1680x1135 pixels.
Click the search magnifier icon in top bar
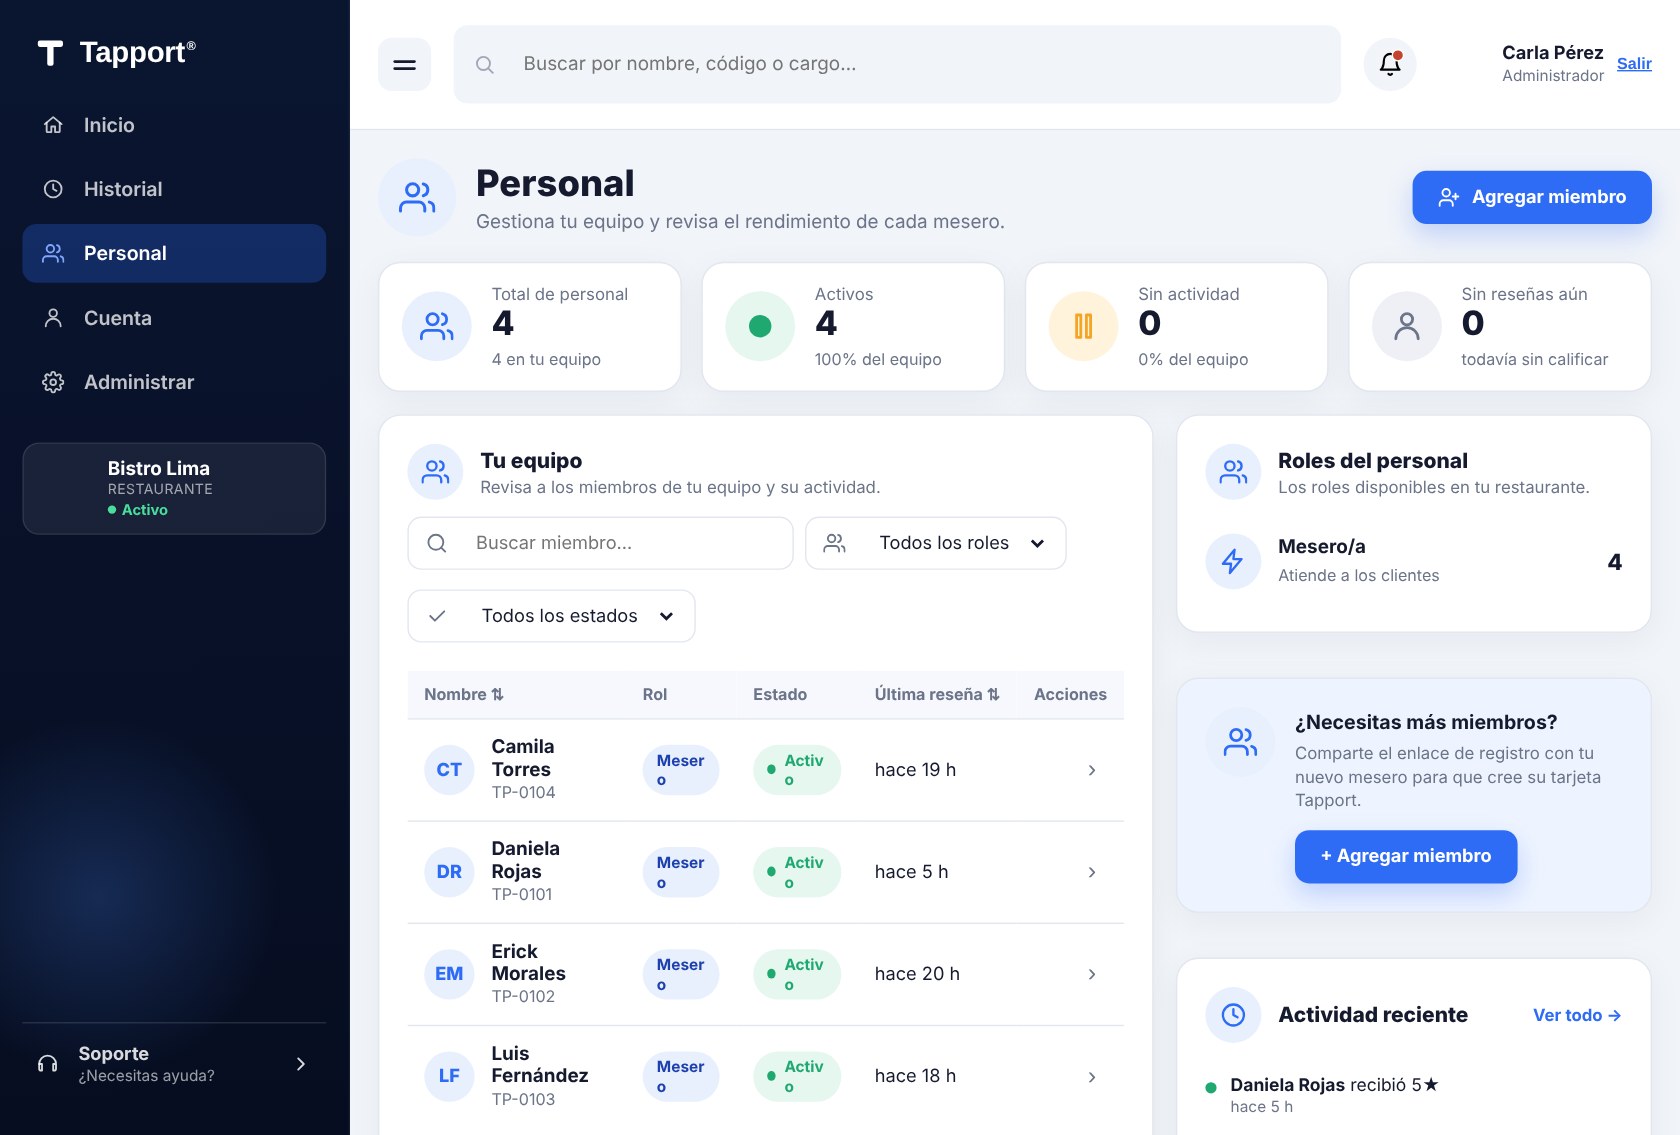[485, 65]
